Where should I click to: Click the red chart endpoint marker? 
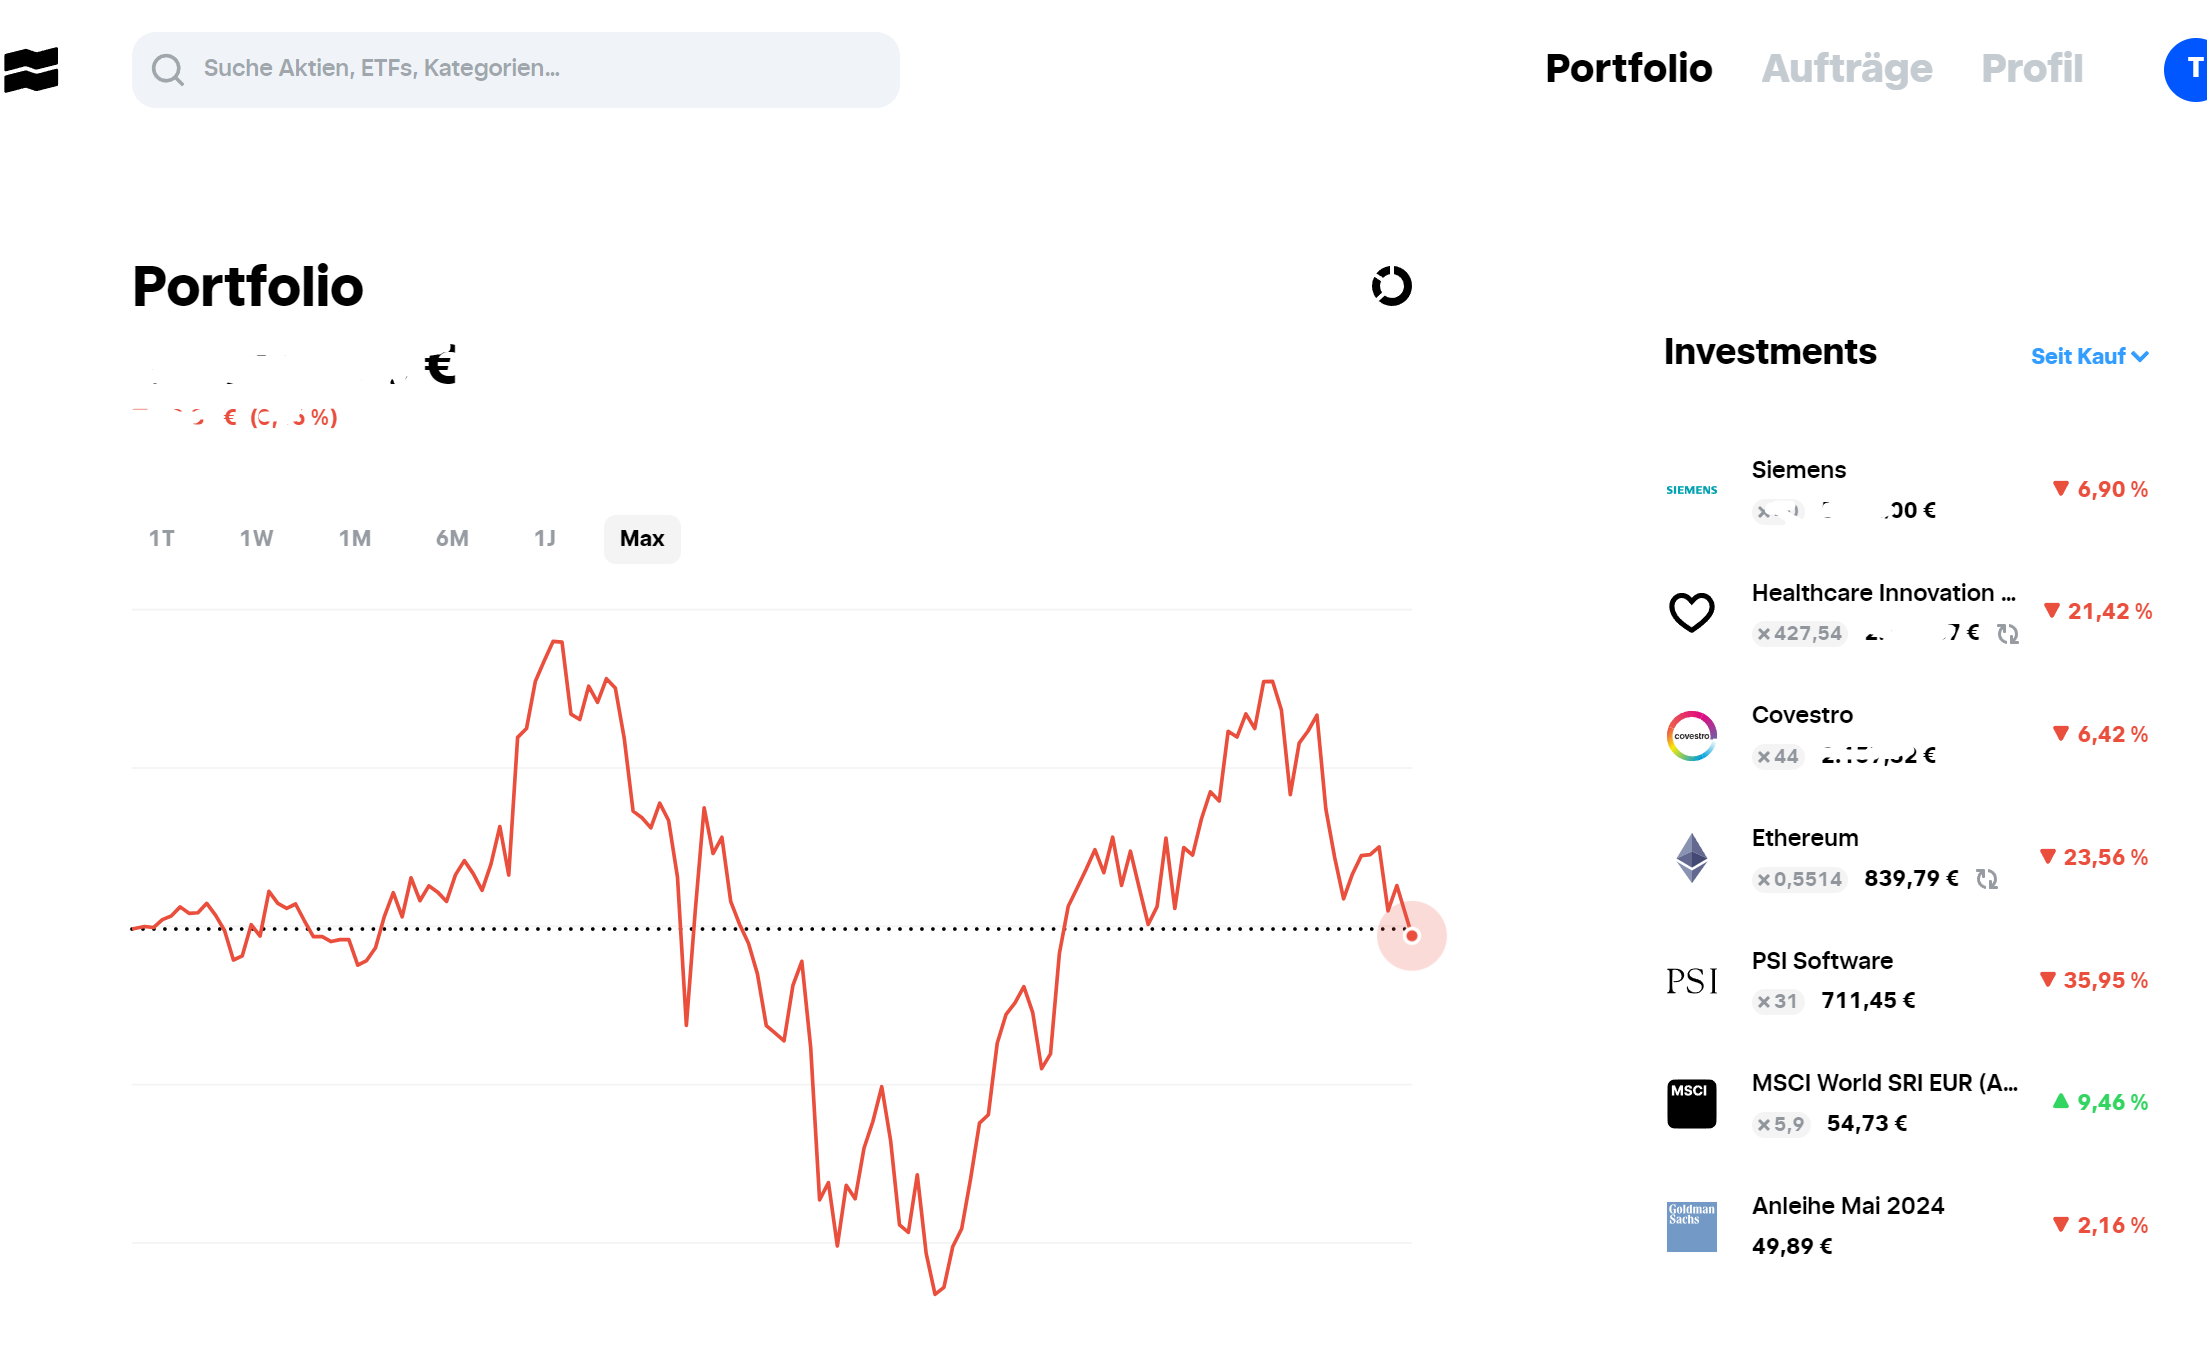(x=1411, y=936)
